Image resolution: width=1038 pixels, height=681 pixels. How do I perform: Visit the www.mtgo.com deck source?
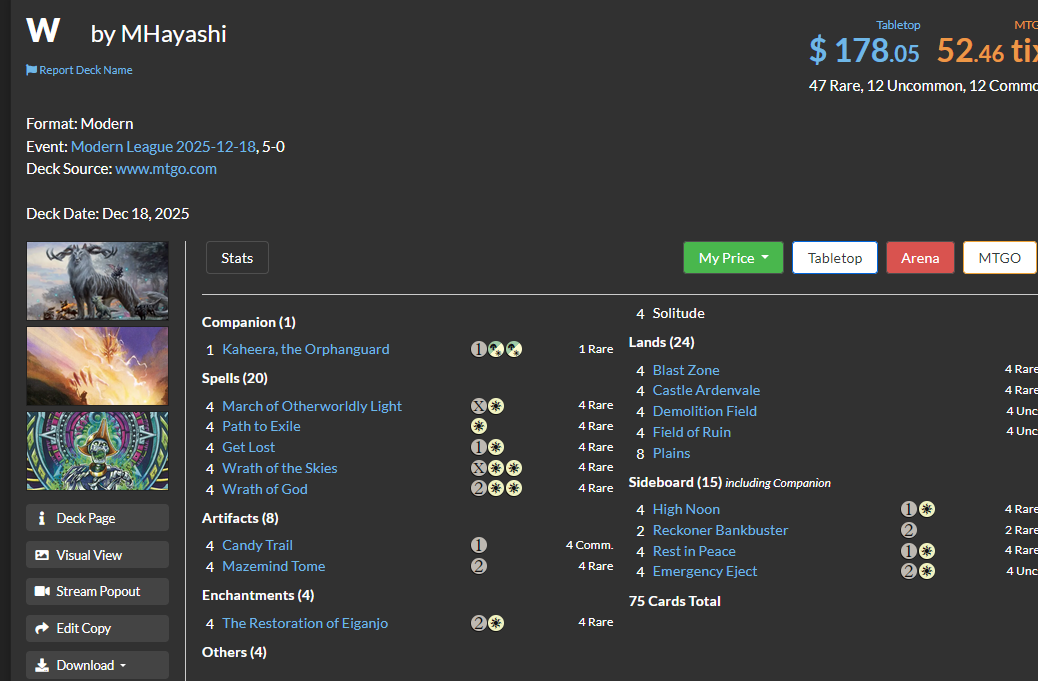click(x=165, y=169)
